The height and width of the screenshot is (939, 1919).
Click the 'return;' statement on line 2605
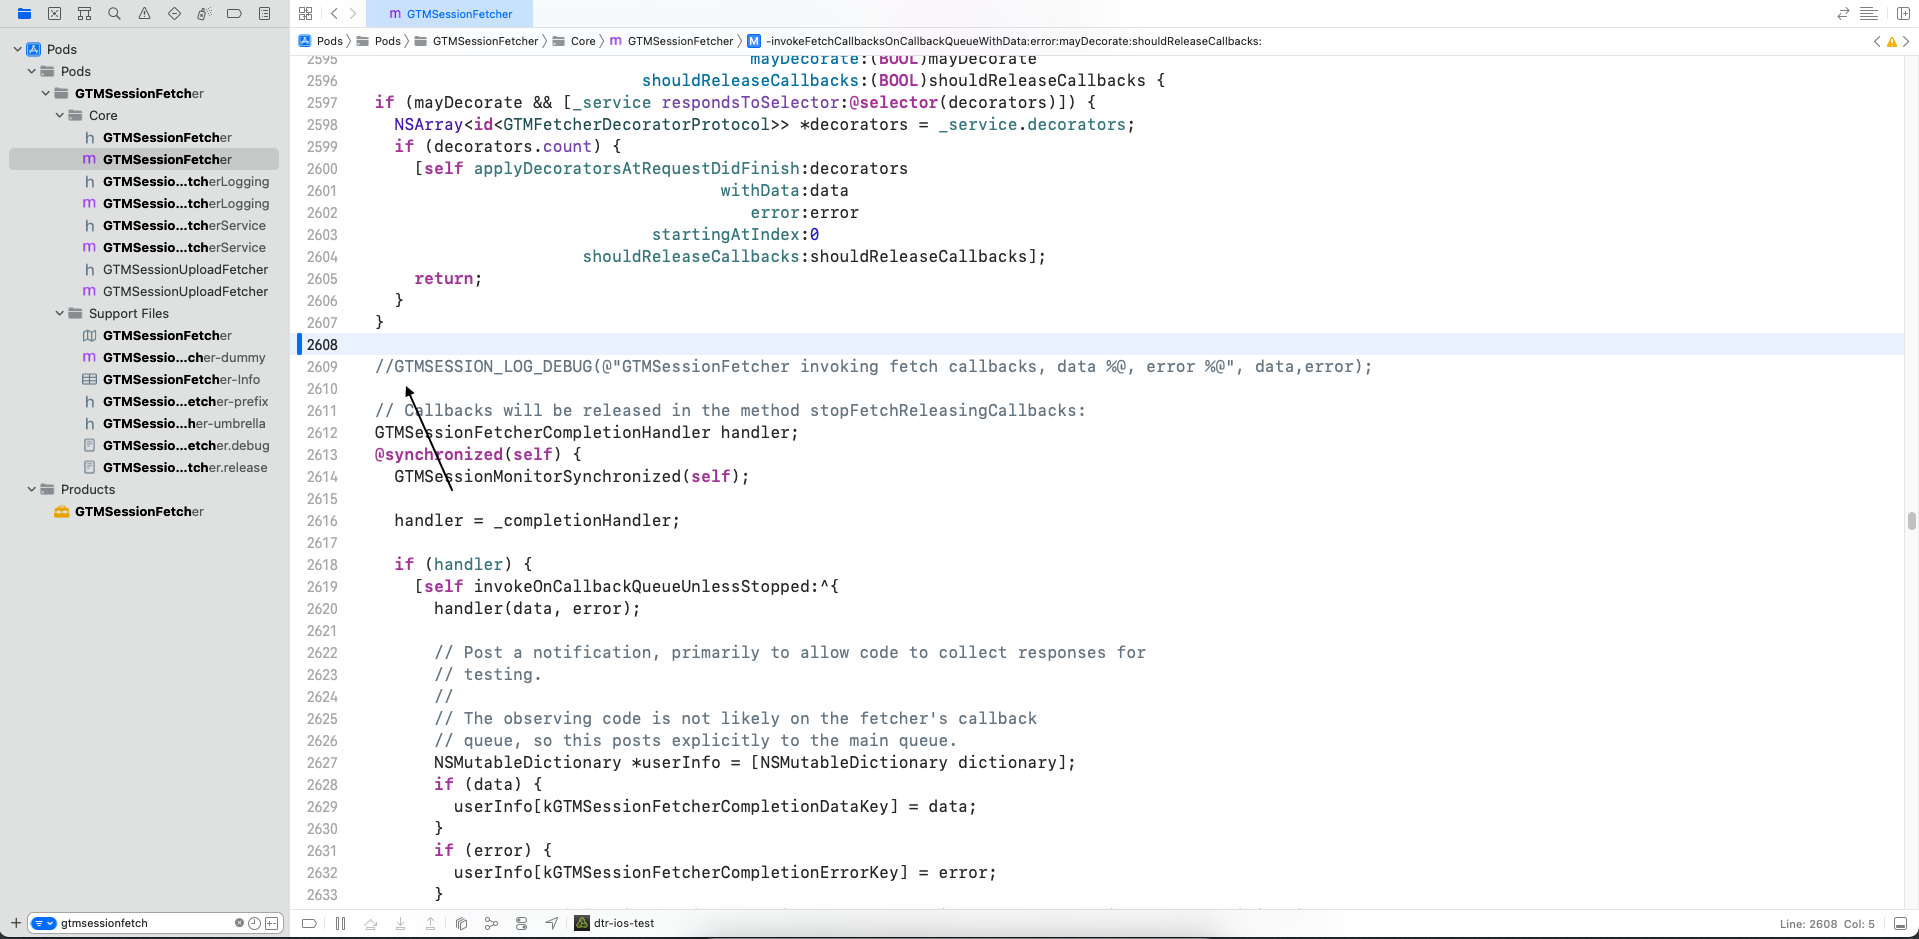[448, 279]
